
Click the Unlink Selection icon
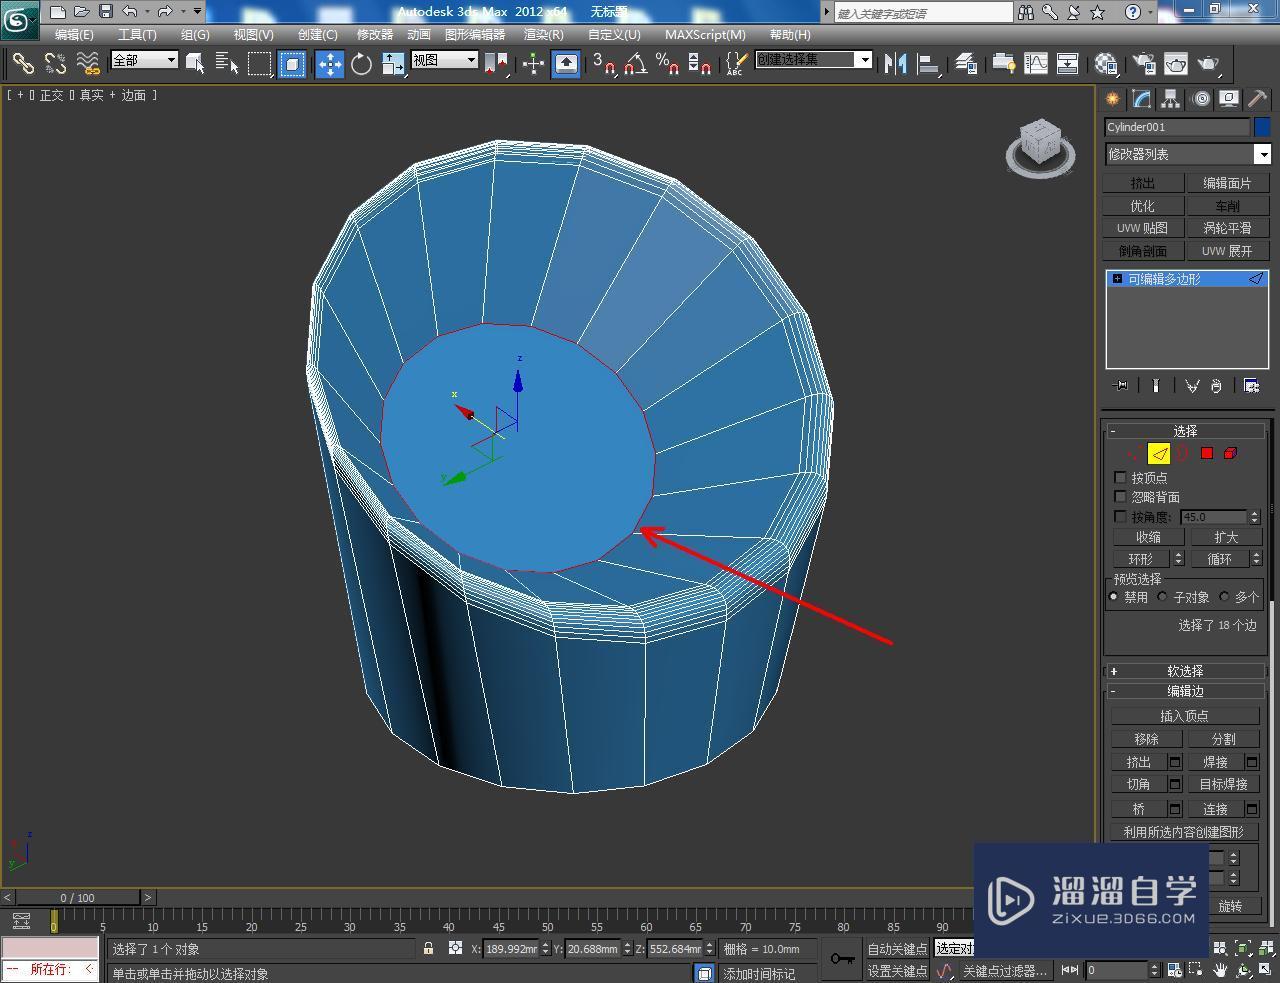(x=56, y=64)
